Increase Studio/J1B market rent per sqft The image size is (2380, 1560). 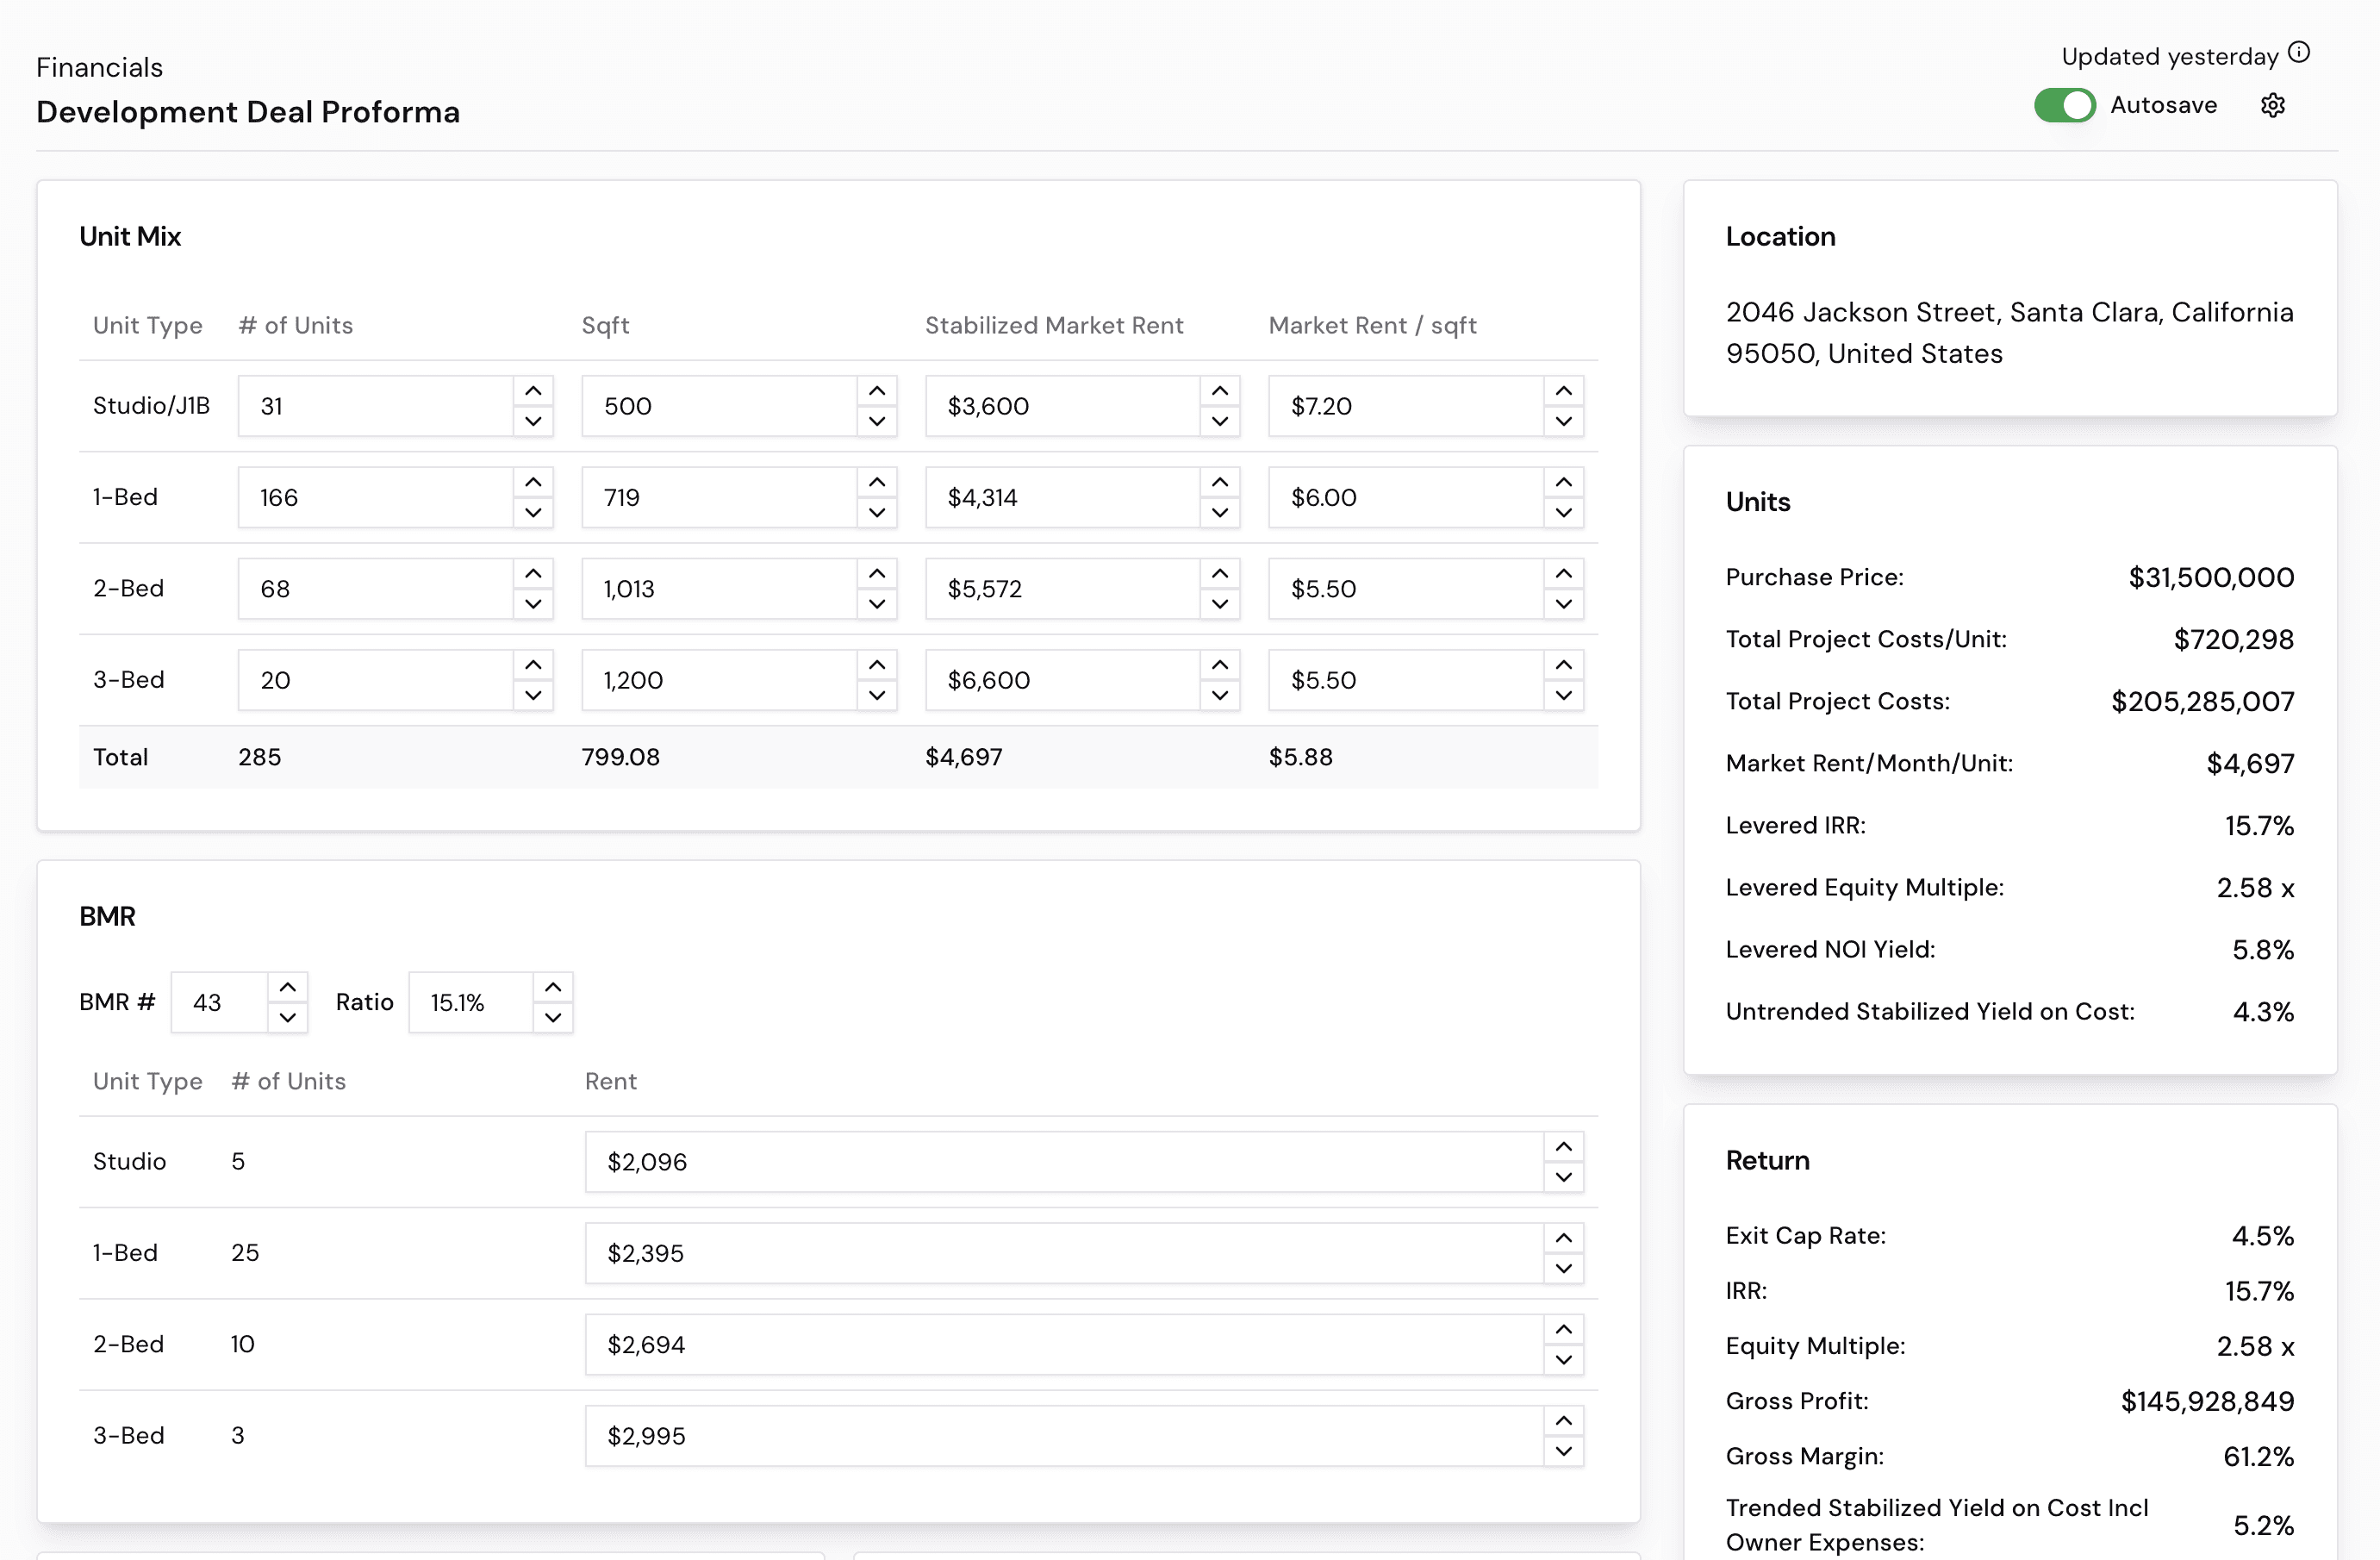(x=1564, y=391)
